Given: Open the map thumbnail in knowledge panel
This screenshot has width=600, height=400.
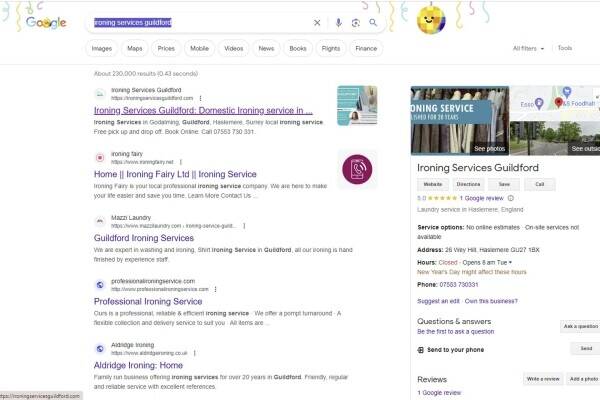Looking at the screenshot, I should tap(555, 103).
